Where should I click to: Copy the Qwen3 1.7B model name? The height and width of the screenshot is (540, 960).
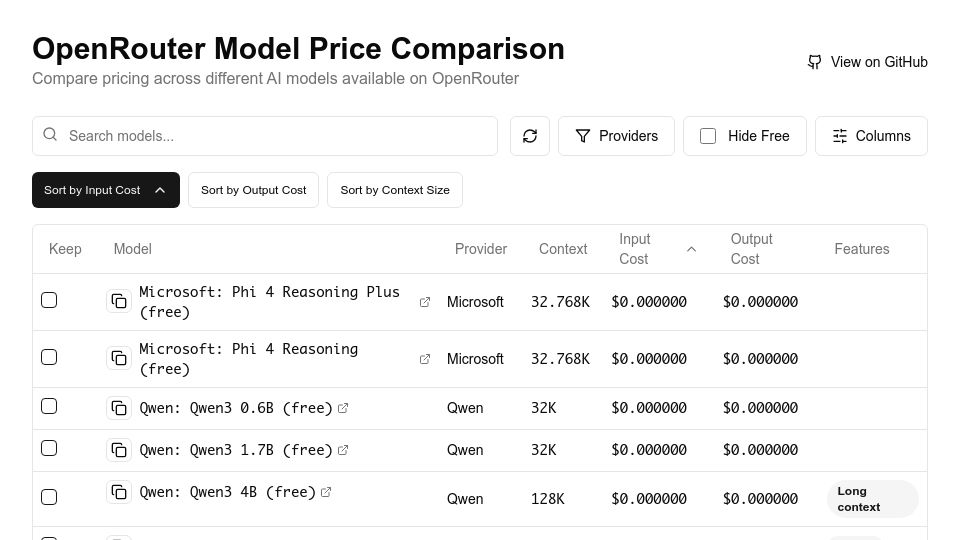tap(119, 450)
